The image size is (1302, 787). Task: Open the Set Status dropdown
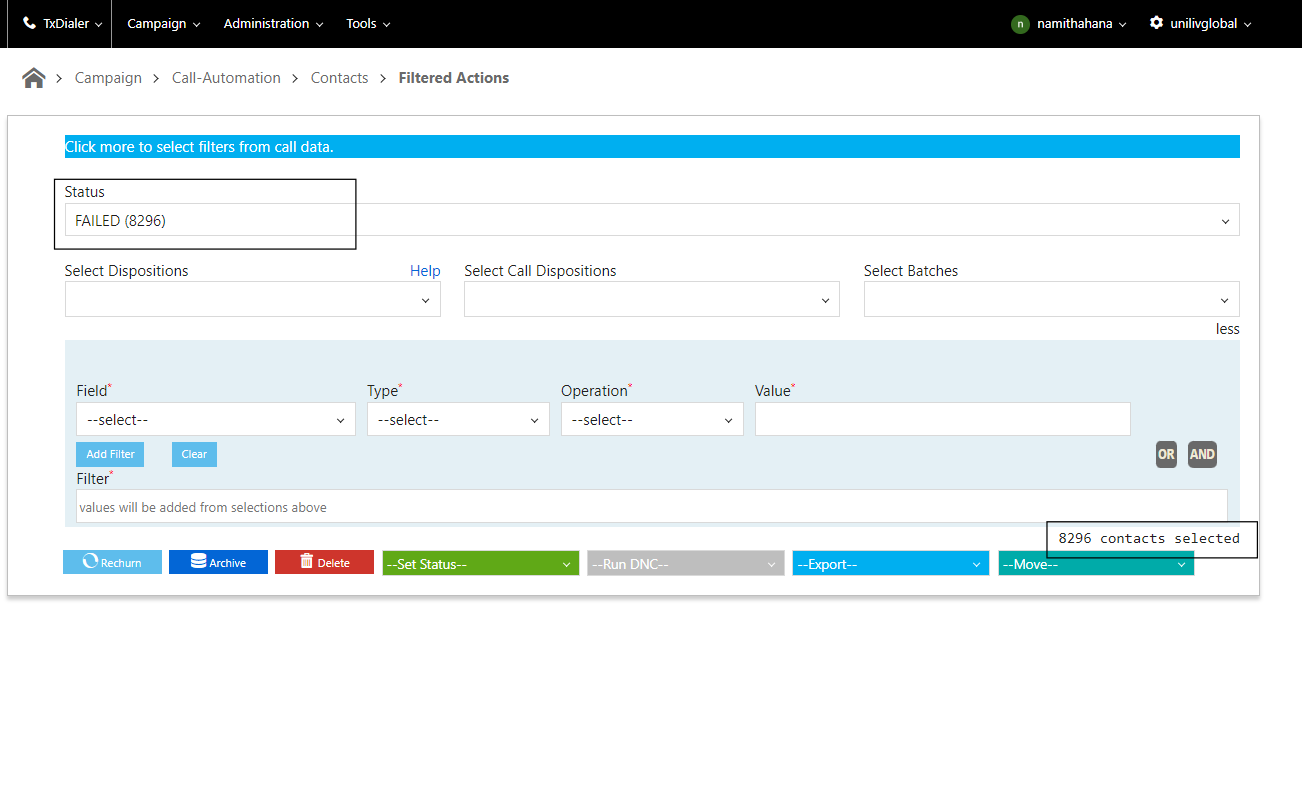pos(480,564)
